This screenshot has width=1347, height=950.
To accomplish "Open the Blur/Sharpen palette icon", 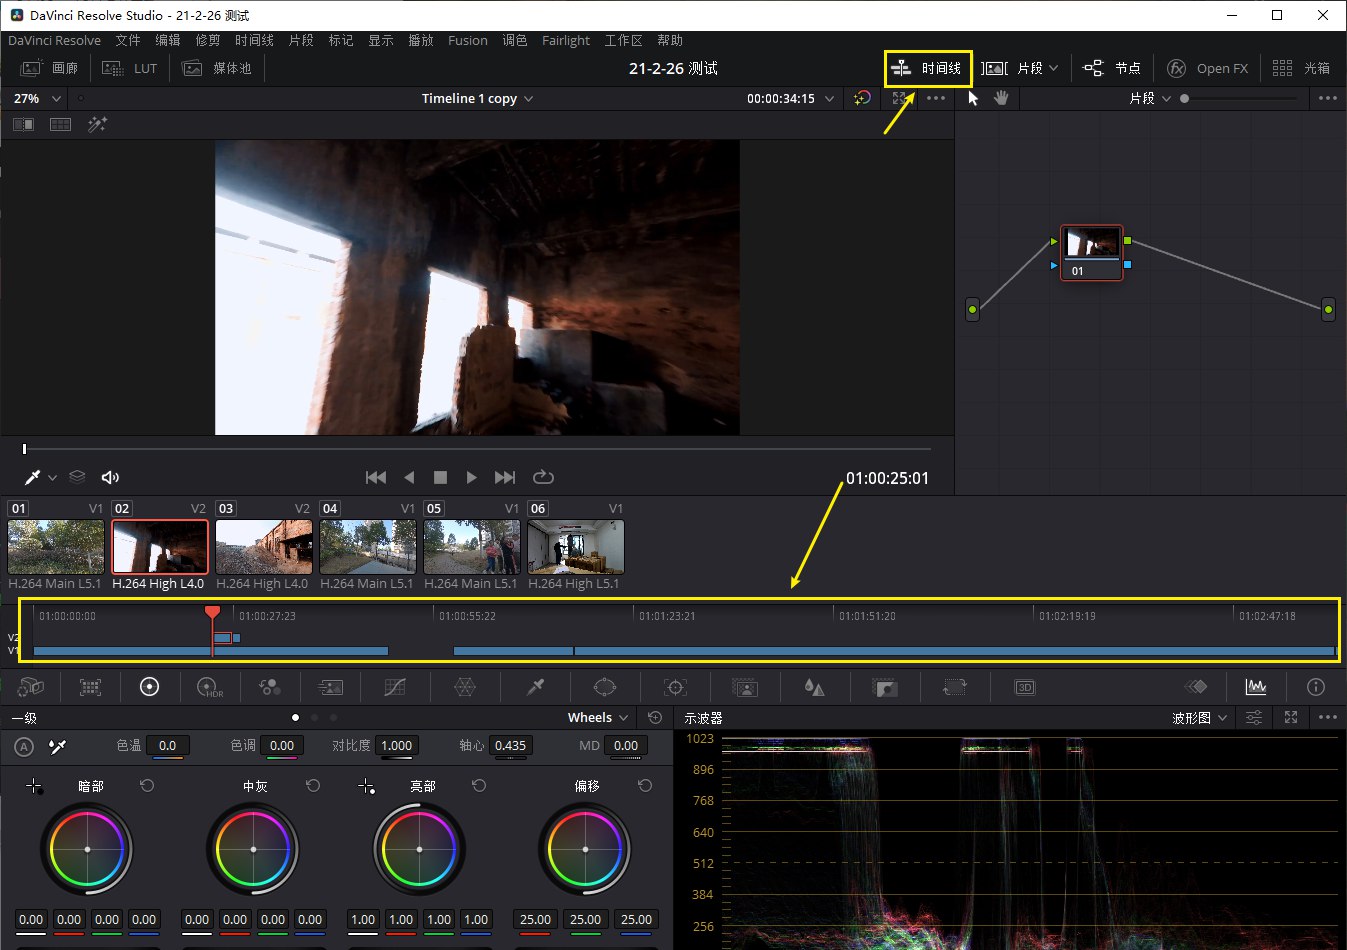I will 814,687.
